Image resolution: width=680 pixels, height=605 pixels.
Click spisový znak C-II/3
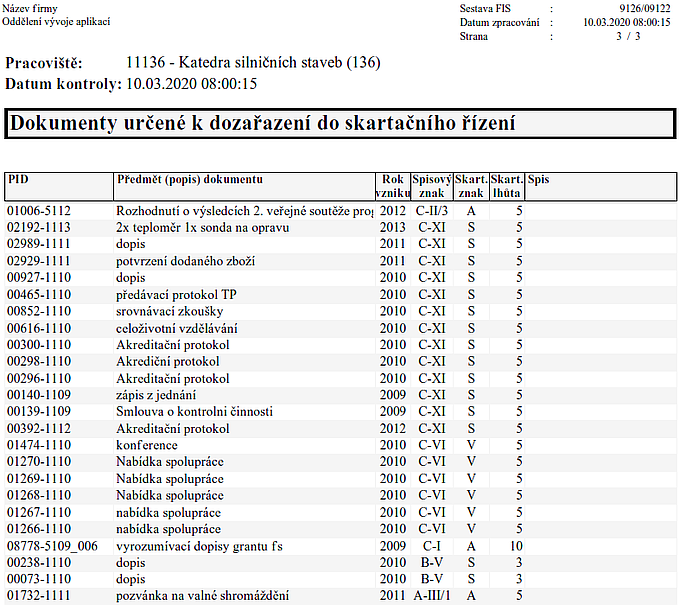pyautogui.click(x=432, y=211)
